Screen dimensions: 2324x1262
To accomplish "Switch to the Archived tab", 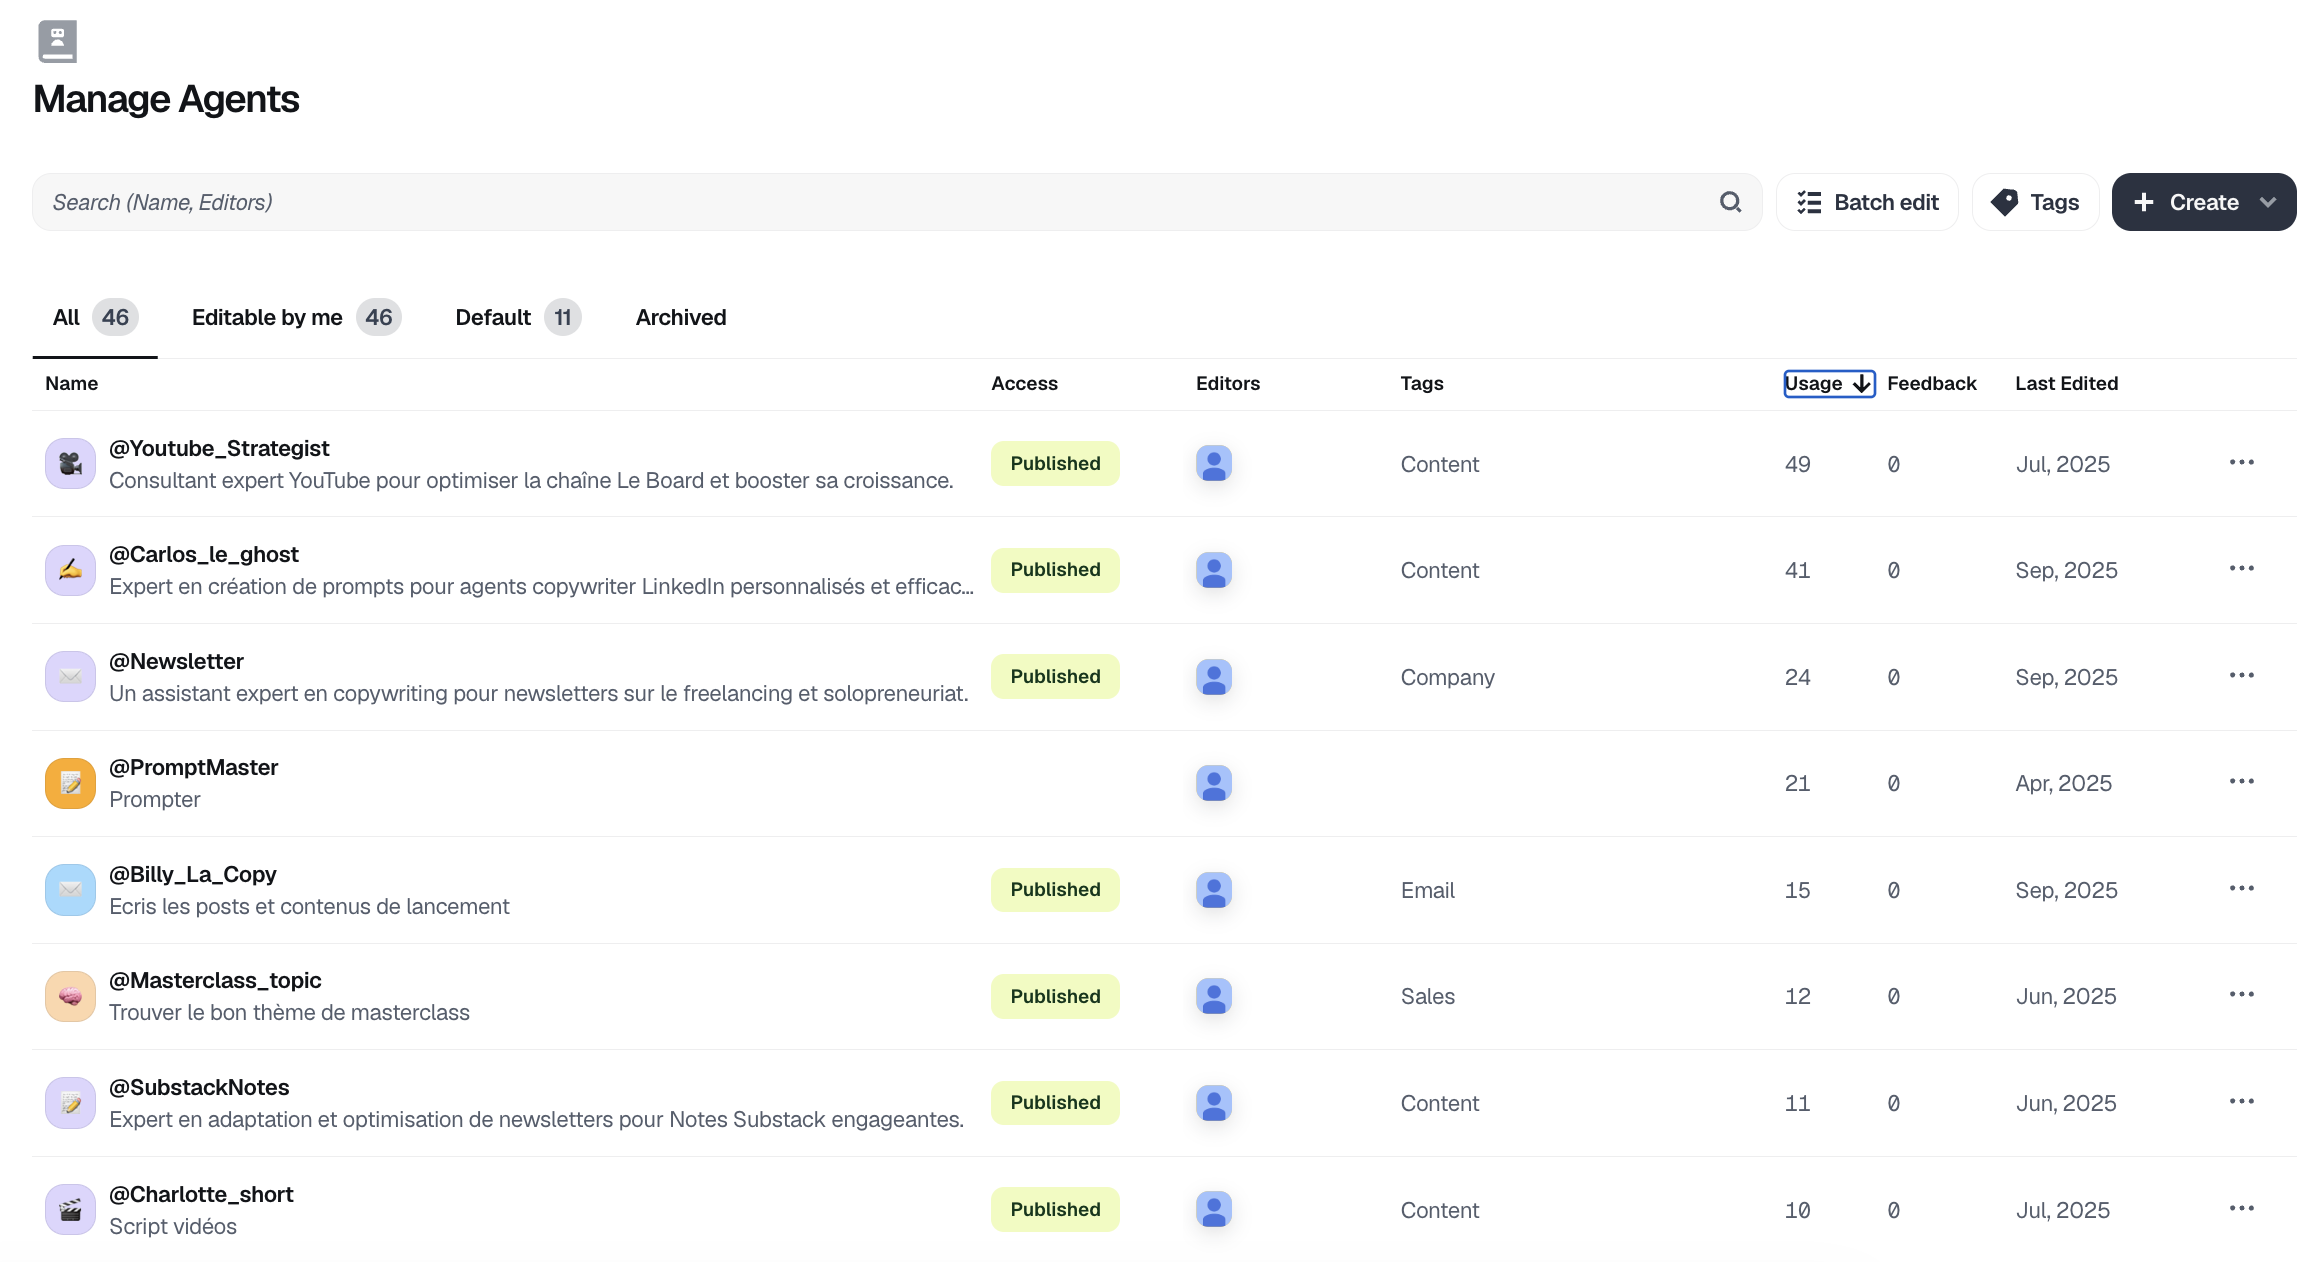I will click(x=680, y=318).
